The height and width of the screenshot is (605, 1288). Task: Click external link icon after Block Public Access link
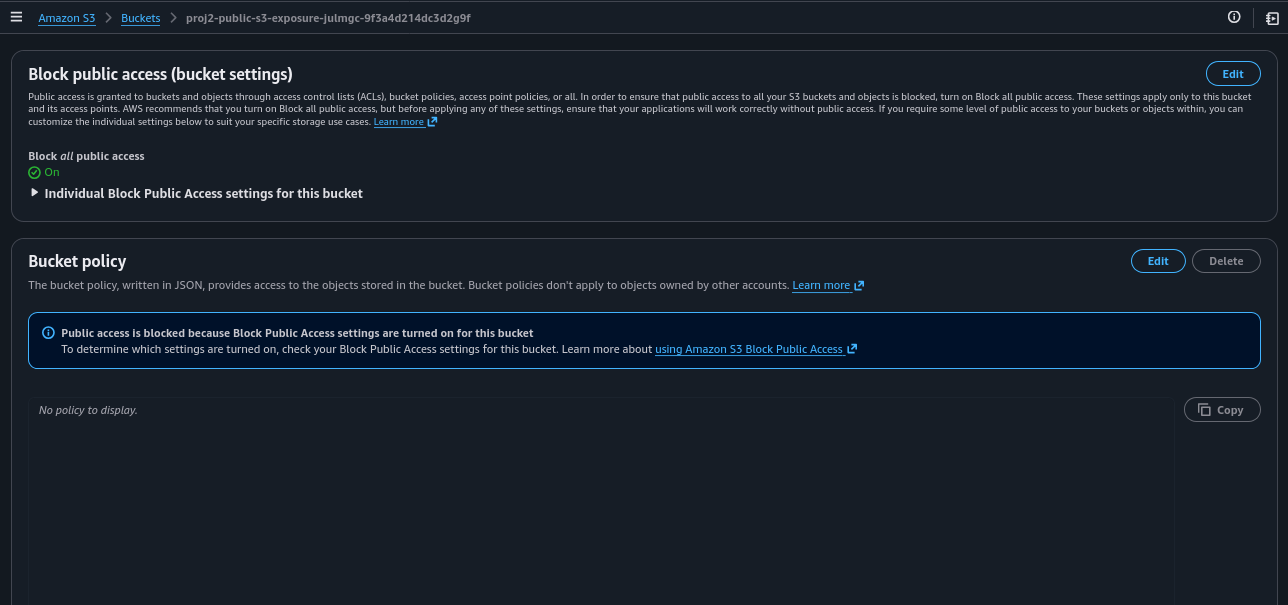tap(852, 349)
